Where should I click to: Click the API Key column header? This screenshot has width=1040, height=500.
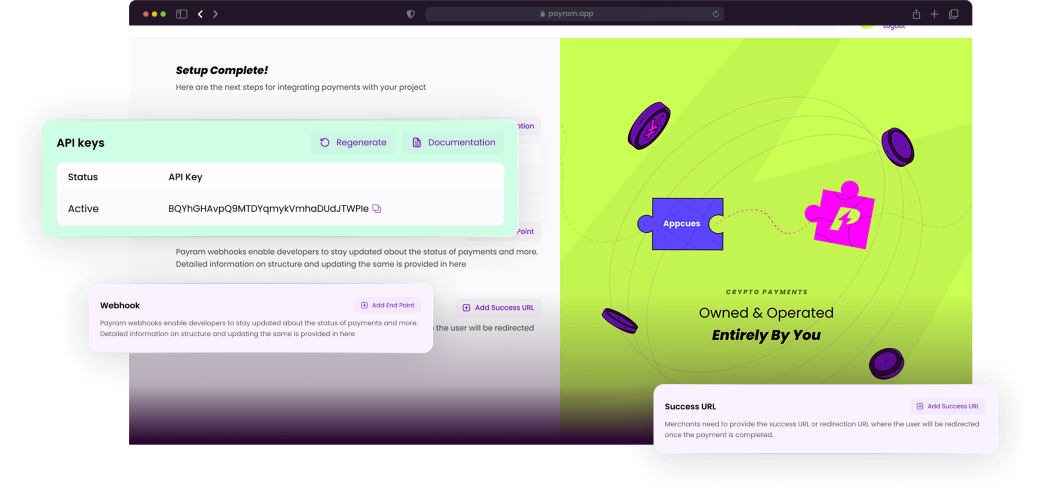coord(185,177)
